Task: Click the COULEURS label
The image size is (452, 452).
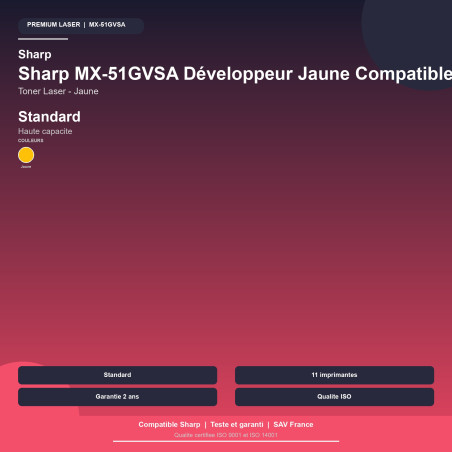Action: (31, 141)
